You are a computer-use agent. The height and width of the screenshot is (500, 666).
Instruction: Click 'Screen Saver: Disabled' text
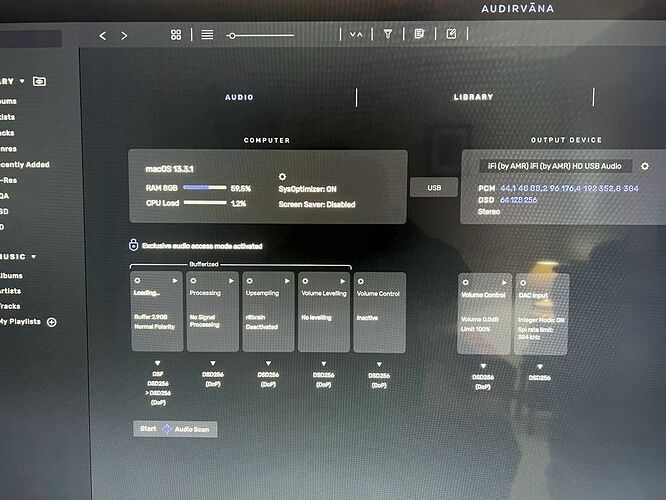pos(317,204)
